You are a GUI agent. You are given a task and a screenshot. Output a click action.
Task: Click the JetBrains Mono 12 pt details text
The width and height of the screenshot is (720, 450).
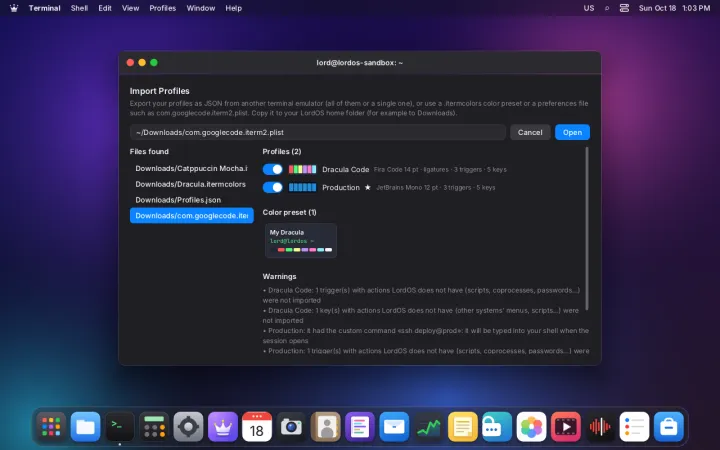click(435, 187)
